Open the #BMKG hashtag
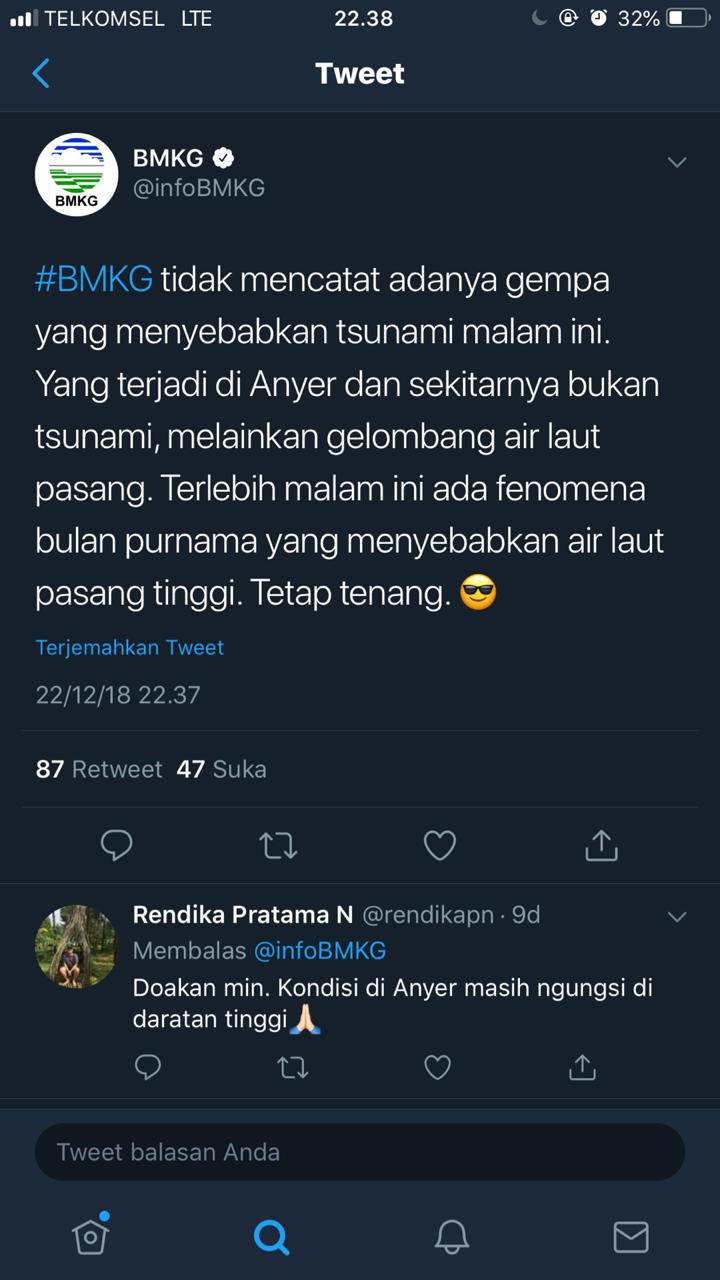 click(x=94, y=279)
